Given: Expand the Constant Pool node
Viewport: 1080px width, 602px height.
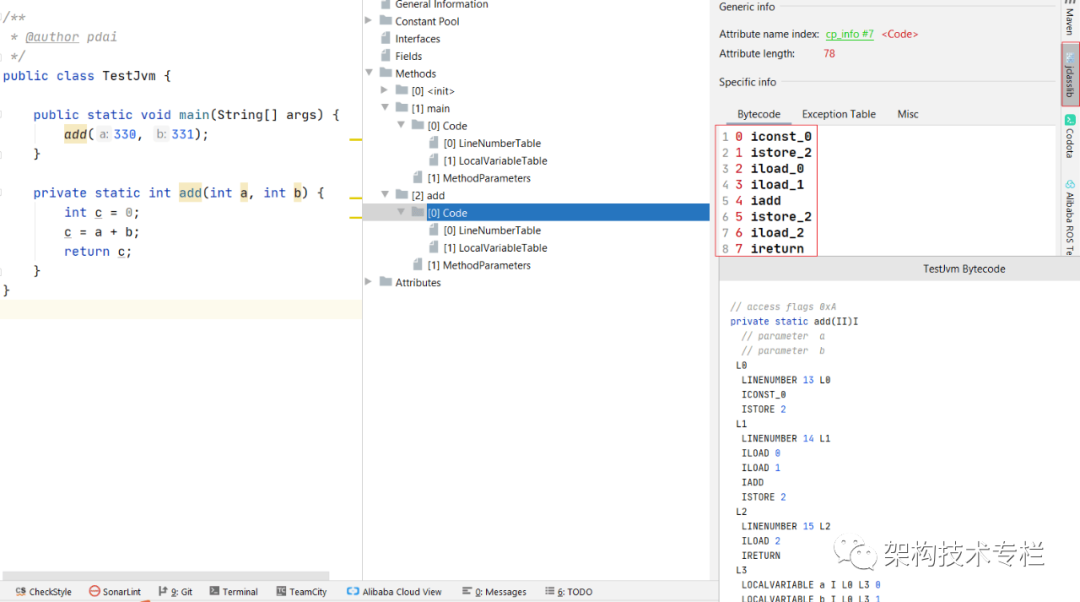Looking at the screenshot, I should point(368,21).
